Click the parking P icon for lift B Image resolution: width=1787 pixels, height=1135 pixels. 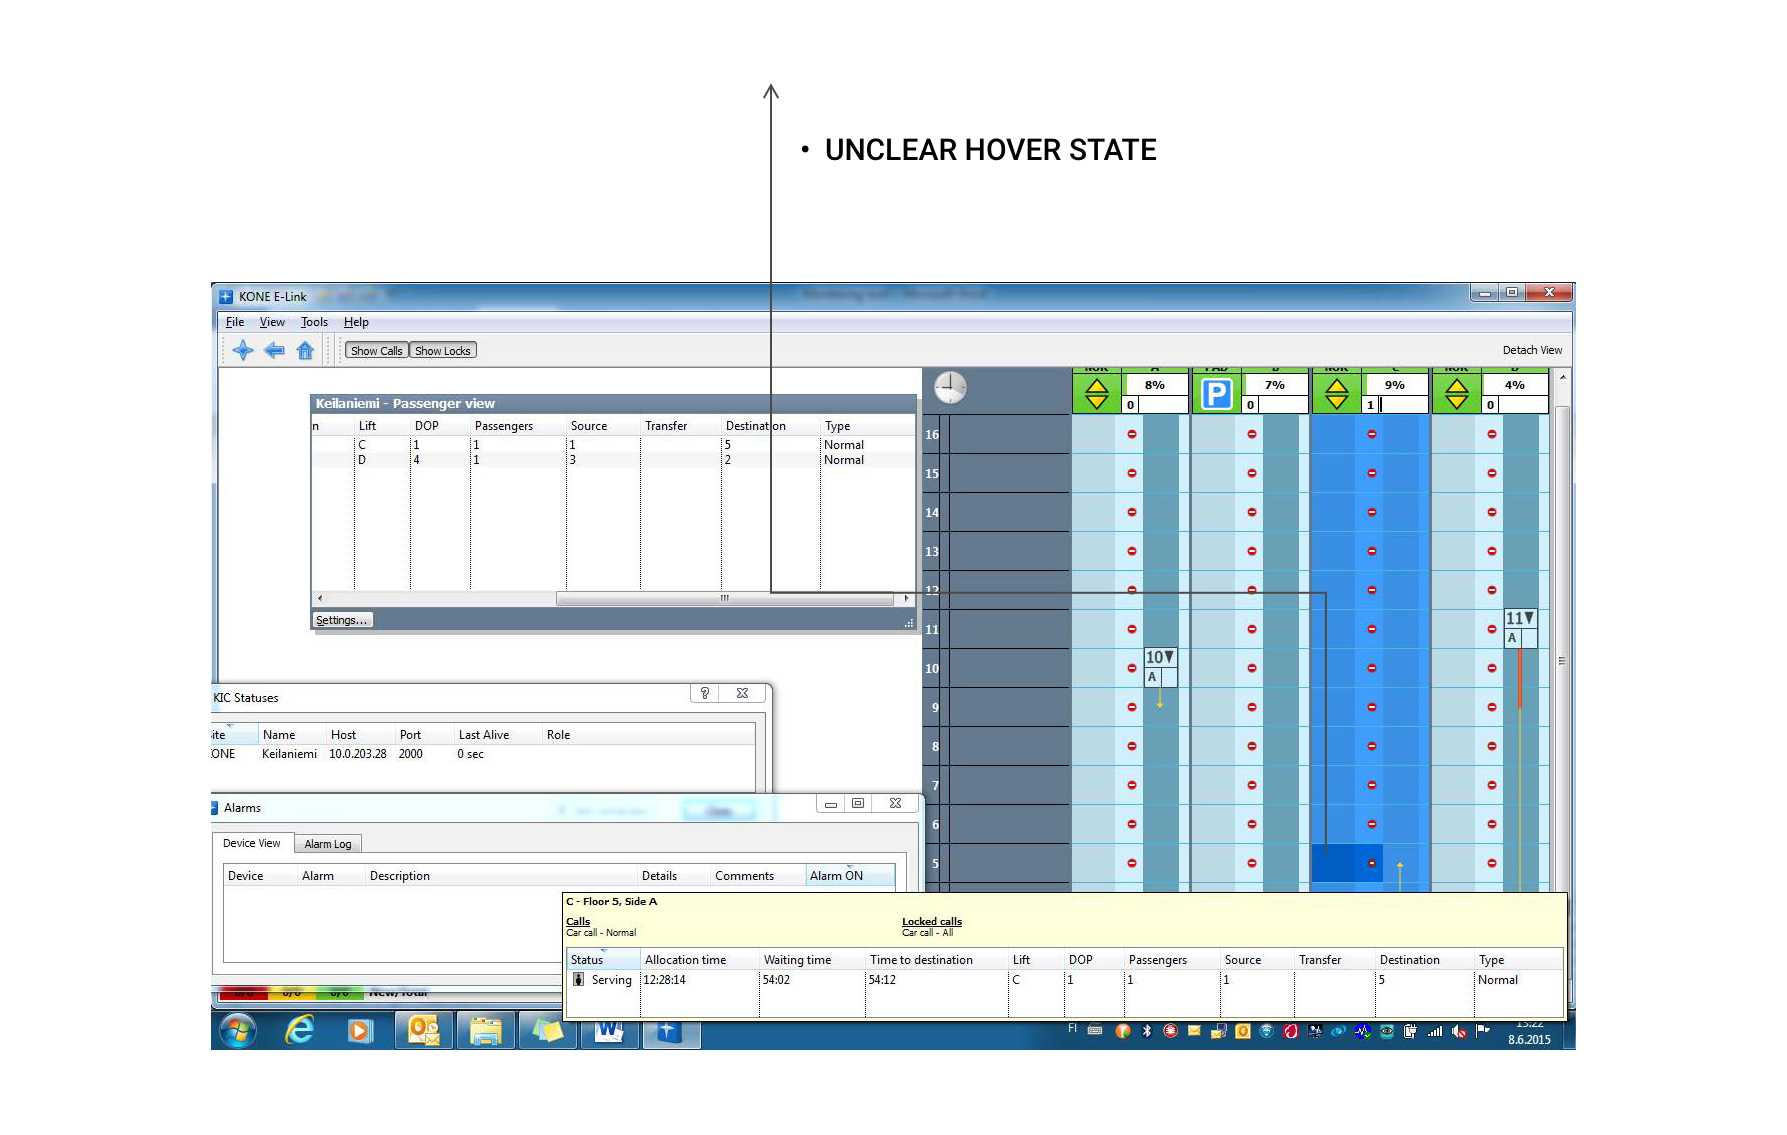[1216, 394]
